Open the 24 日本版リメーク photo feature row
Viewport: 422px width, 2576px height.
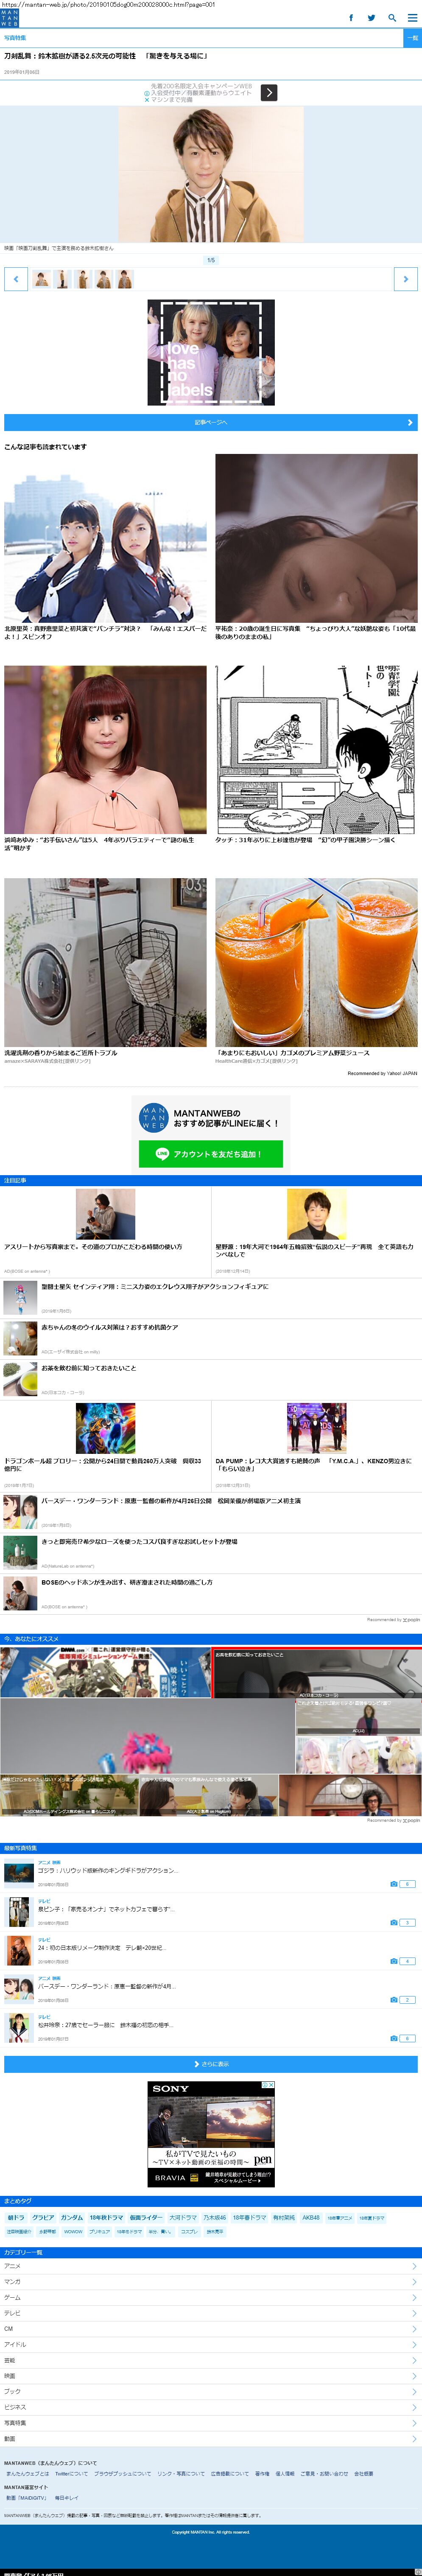click(x=211, y=1951)
